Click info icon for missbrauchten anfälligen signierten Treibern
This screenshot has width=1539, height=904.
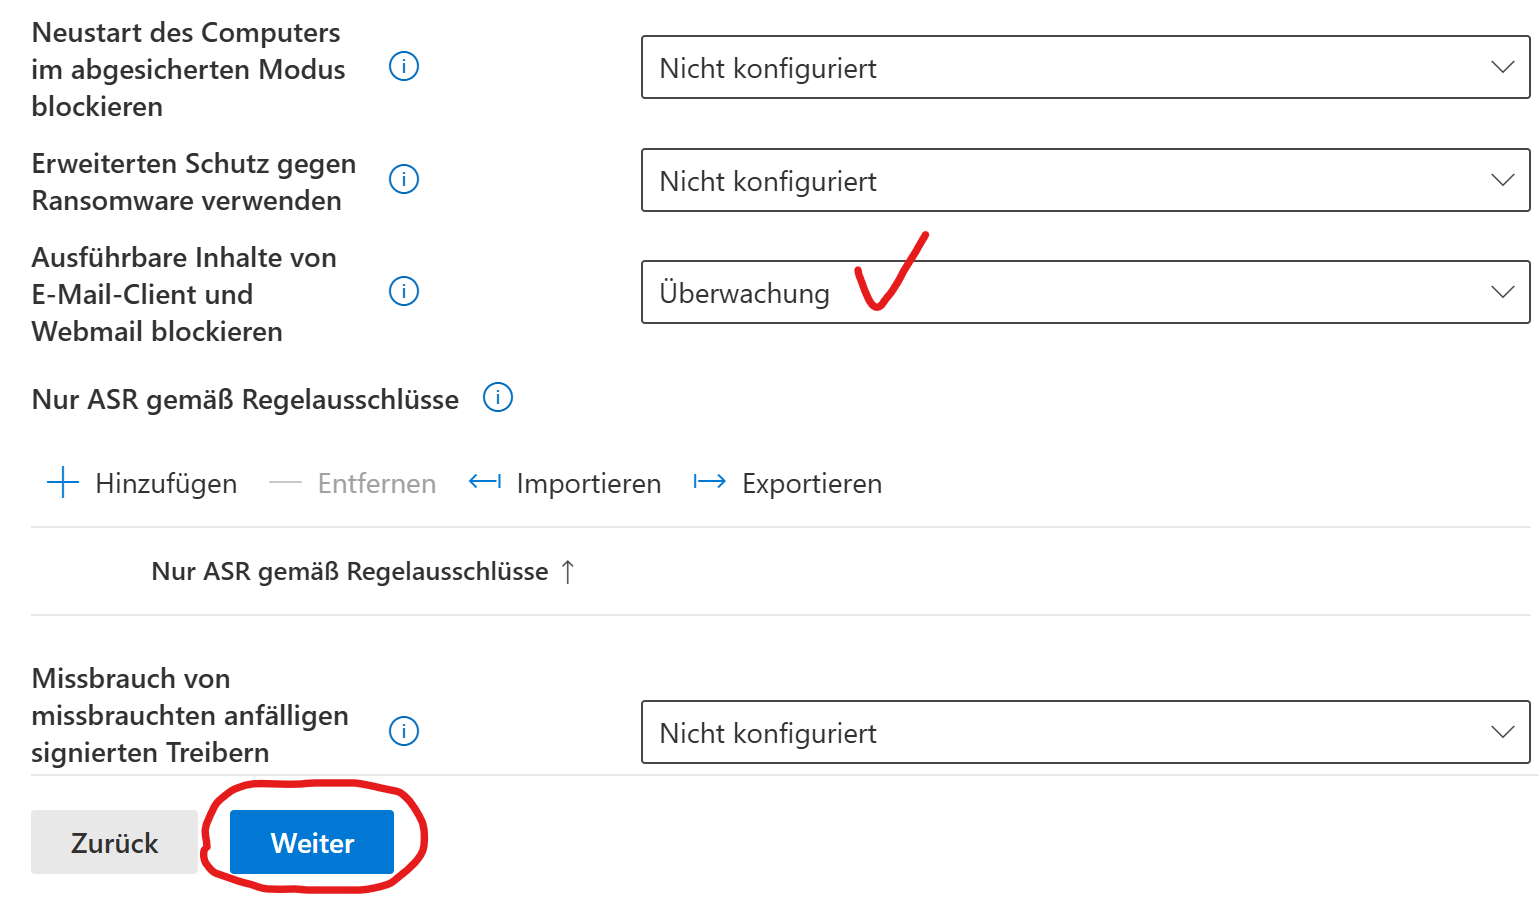[x=403, y=731]
